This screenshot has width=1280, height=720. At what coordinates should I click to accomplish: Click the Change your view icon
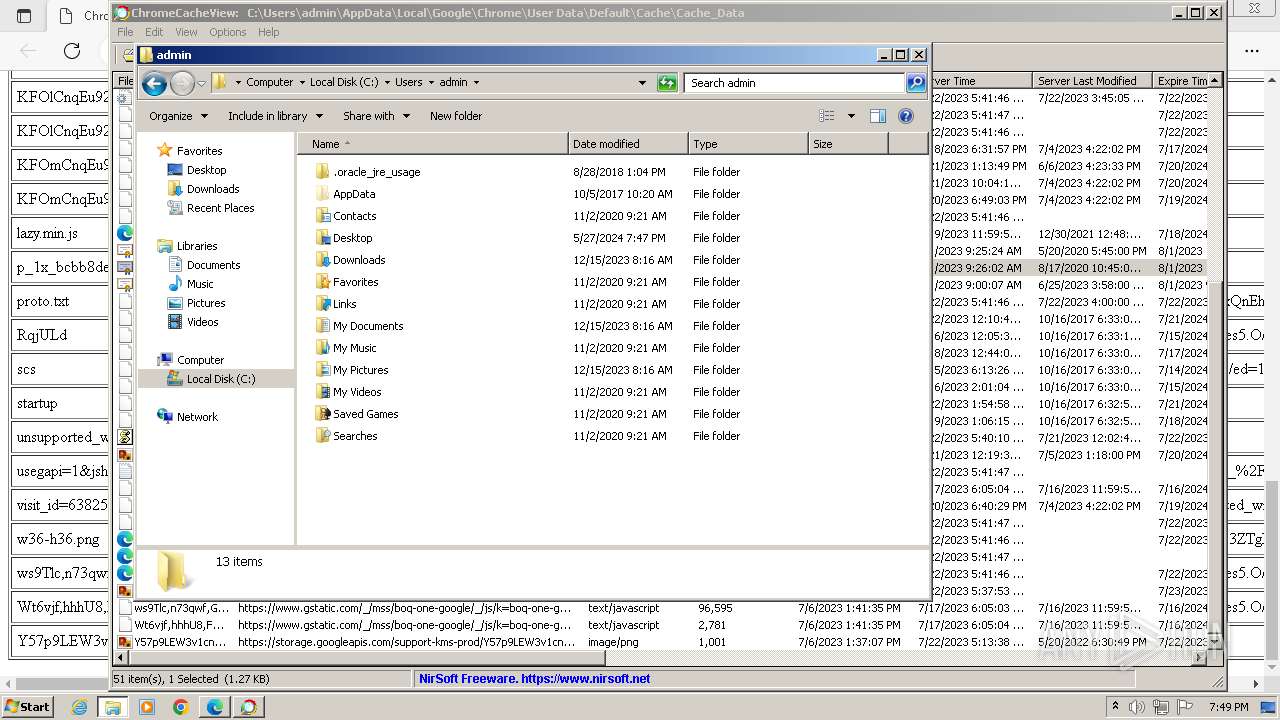(x=826, y=116)
